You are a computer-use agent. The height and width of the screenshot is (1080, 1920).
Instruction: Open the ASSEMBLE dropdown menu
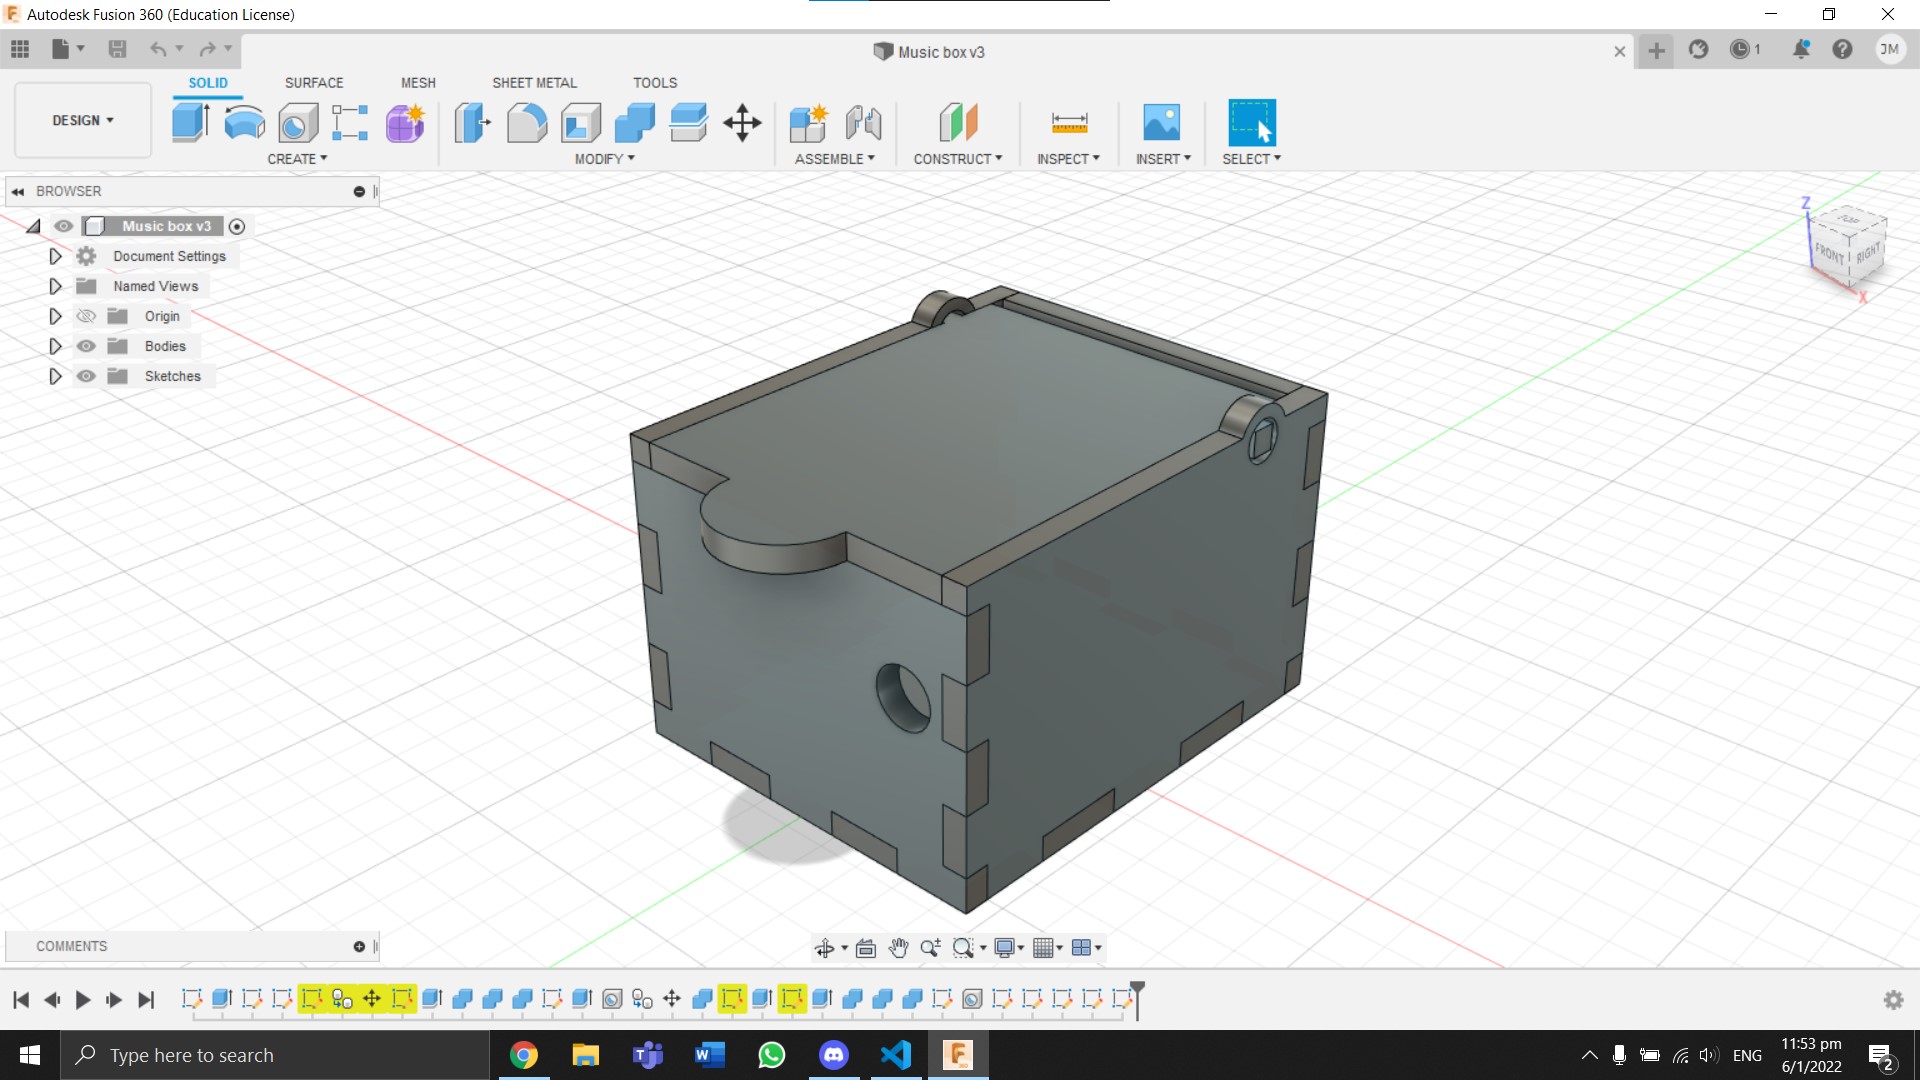coord(834,159)
